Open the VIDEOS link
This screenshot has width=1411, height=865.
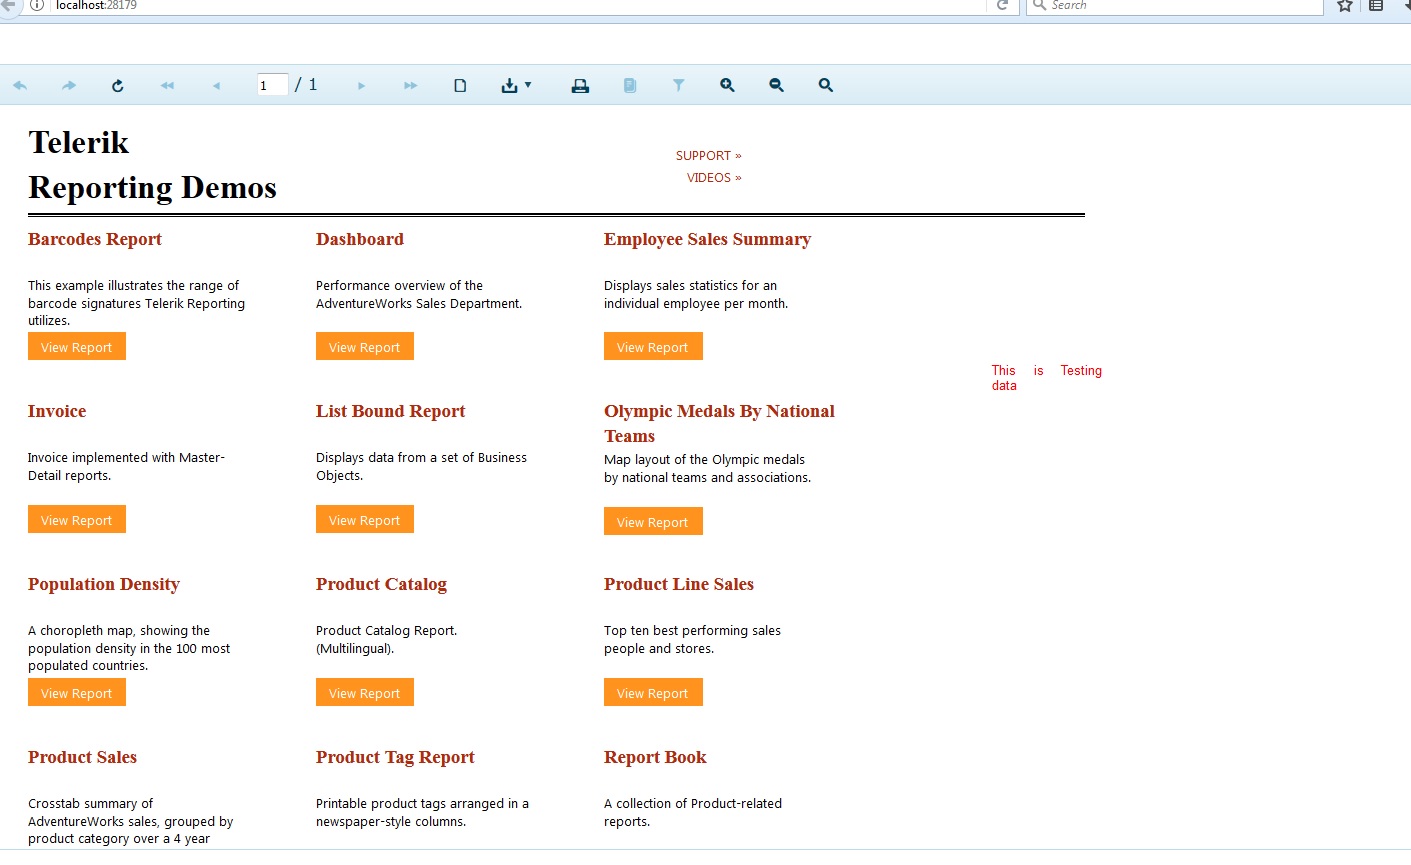pyautogui.click(x=714, y=178)
